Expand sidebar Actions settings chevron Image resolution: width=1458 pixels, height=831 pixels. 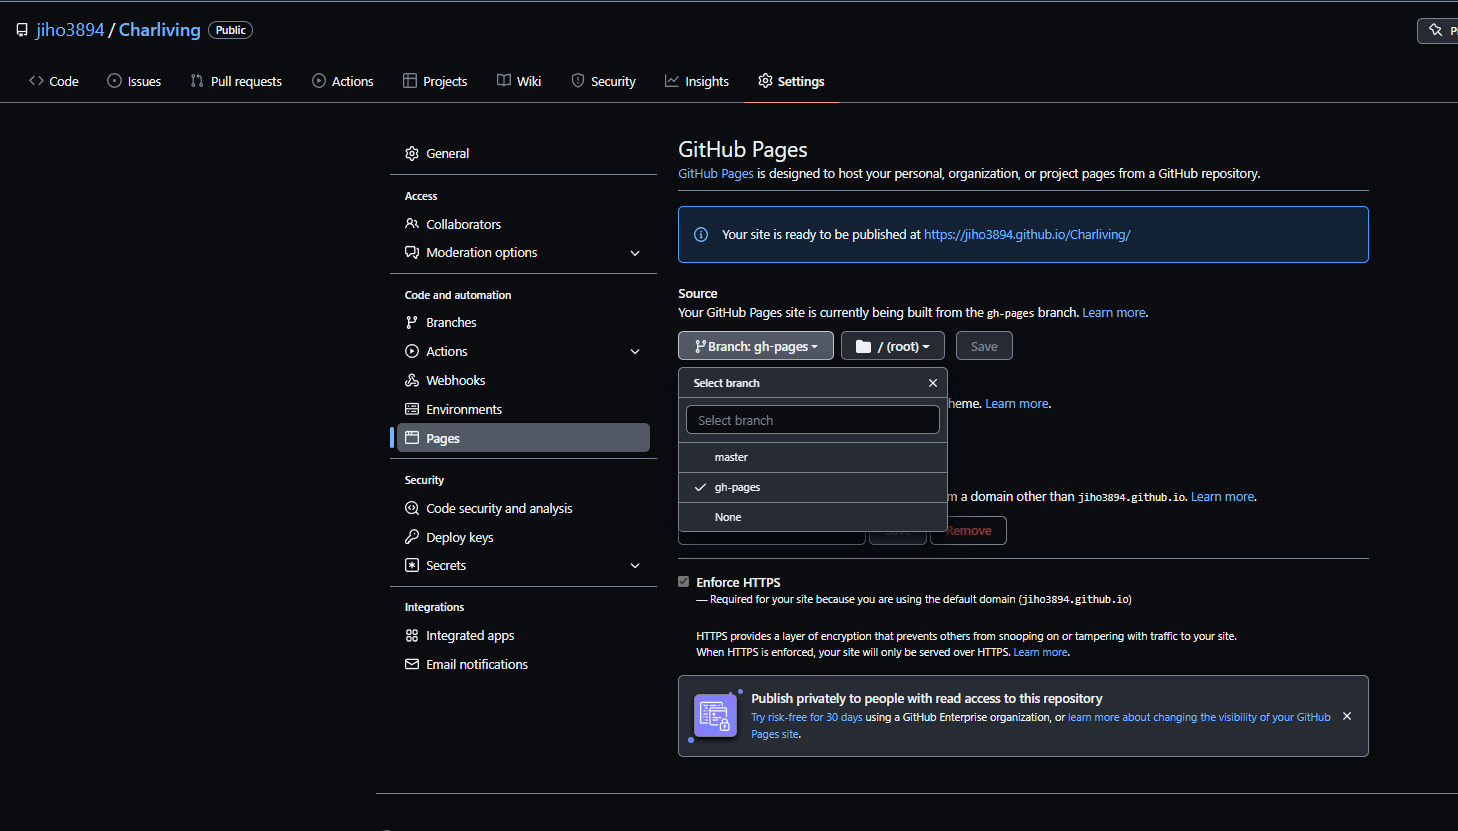point(635,352)
